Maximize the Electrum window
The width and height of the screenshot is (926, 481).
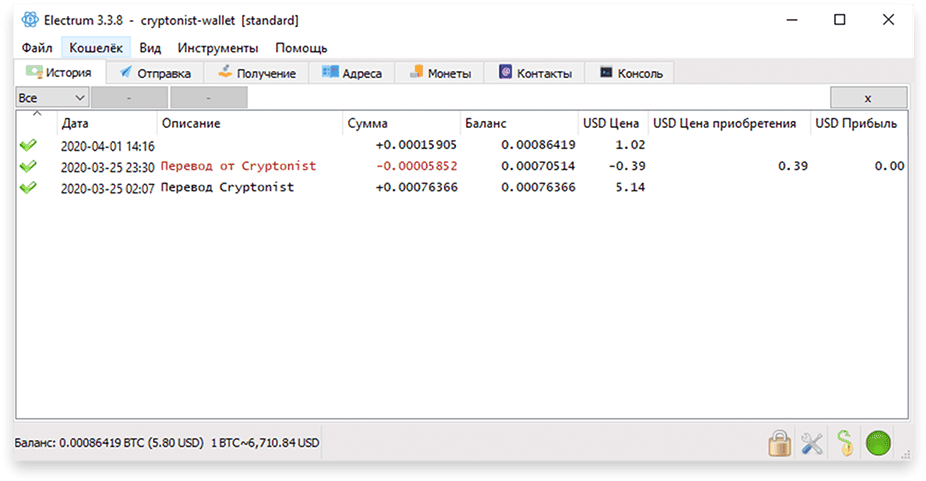click(840, 20)
